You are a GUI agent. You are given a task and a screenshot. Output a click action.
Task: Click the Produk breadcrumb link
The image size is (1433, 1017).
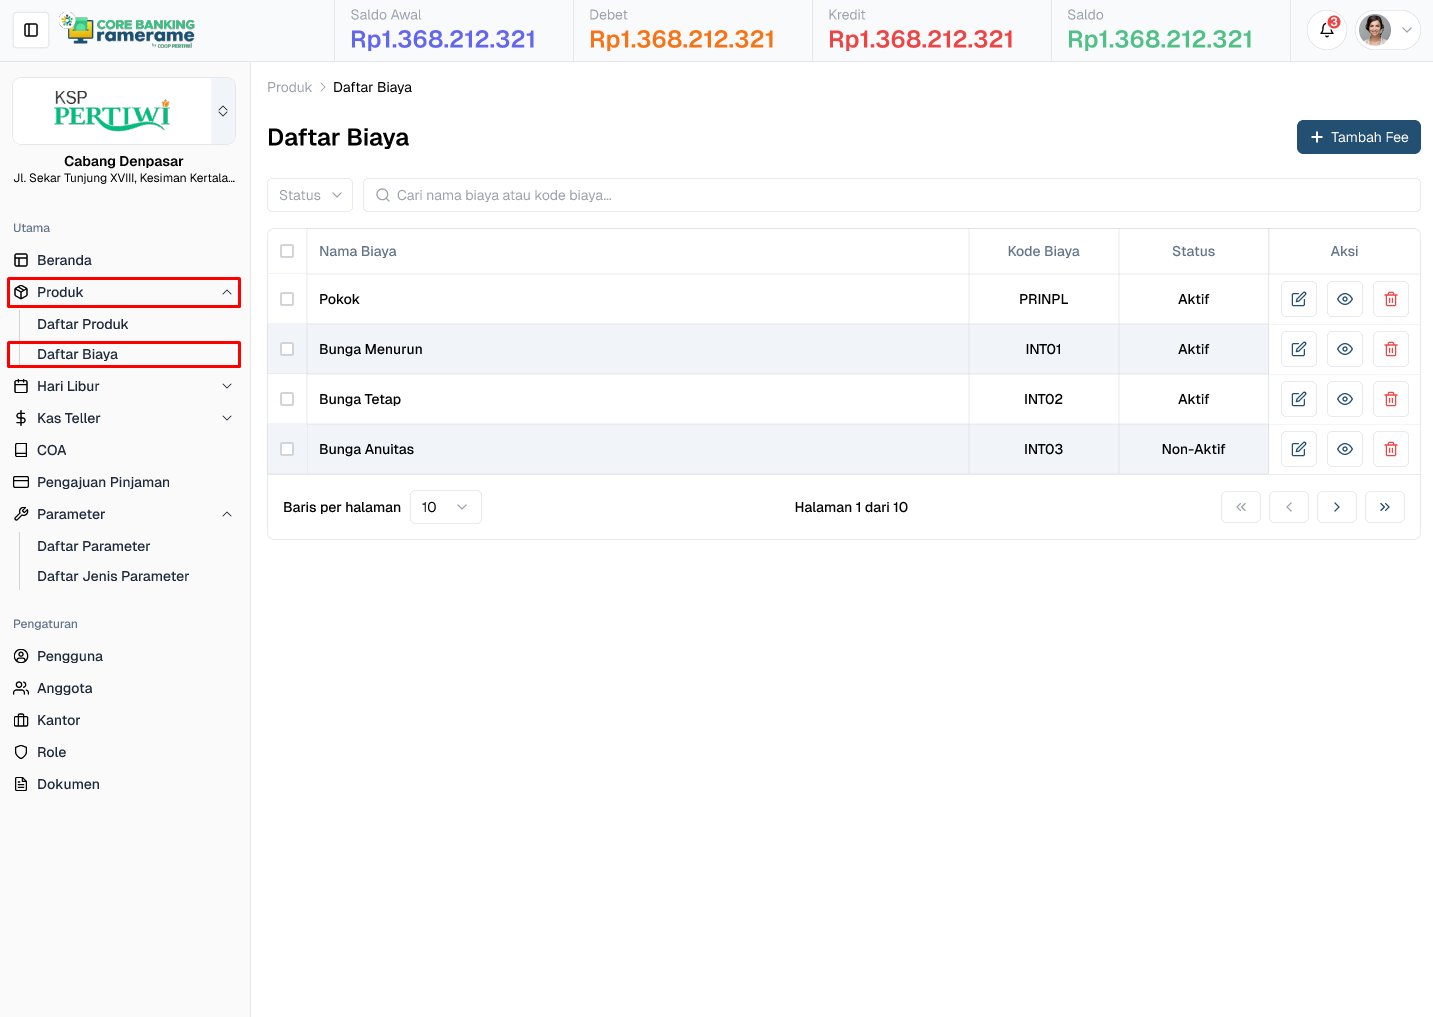tap(289, 87)
